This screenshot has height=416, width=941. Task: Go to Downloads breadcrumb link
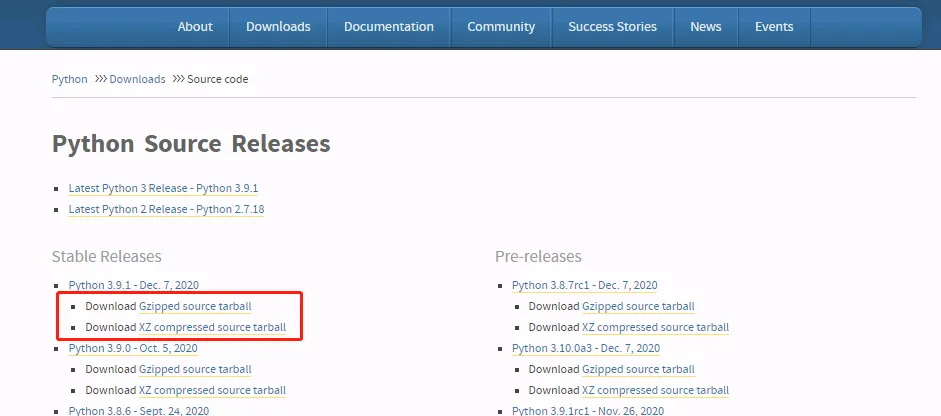click(x=137, y=79)
